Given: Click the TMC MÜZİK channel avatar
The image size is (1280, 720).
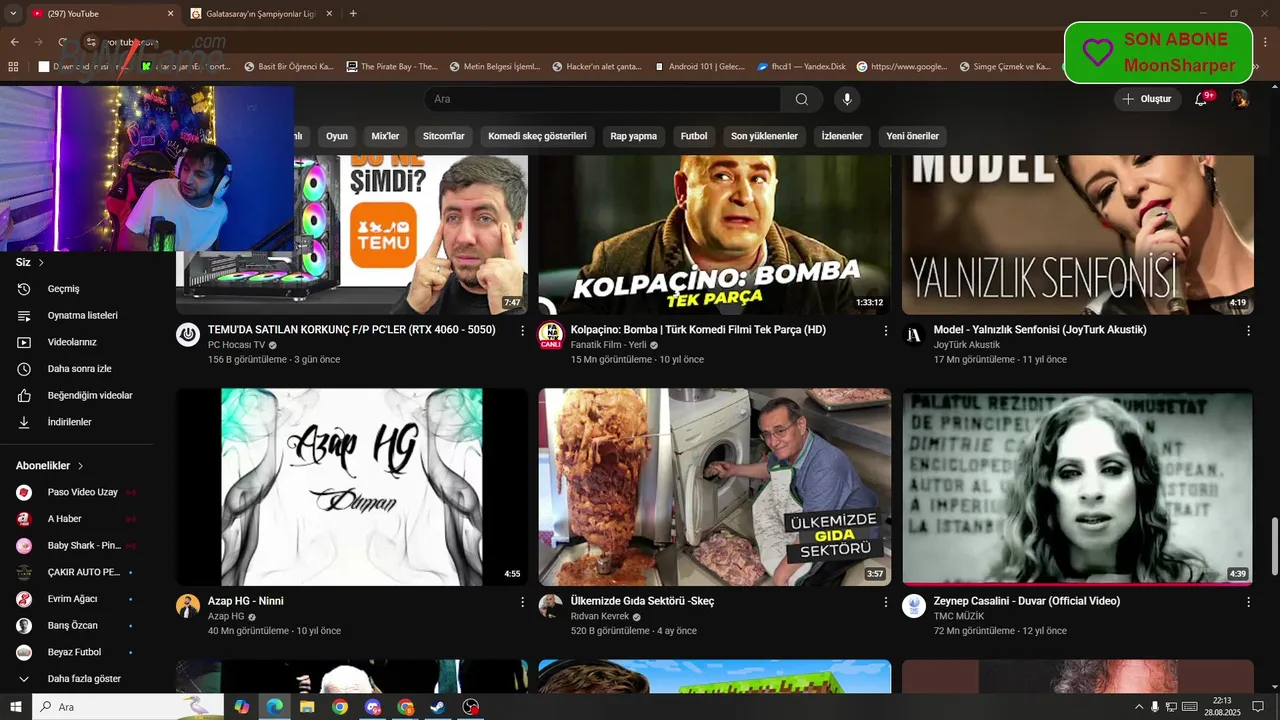Looking at the screenshot, I should [914, 606].
